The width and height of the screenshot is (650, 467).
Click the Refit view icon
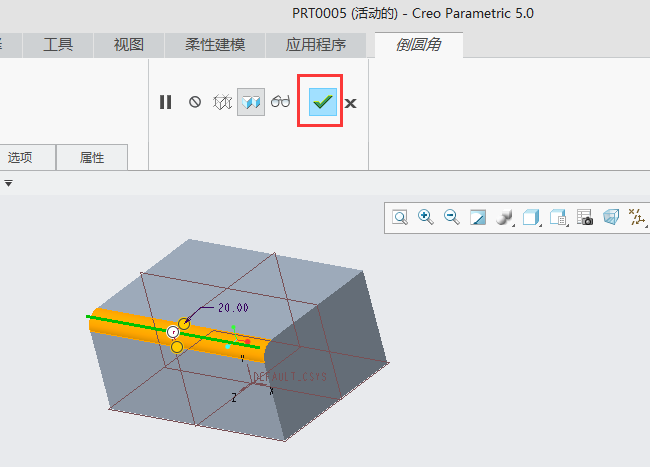(400, 218)
